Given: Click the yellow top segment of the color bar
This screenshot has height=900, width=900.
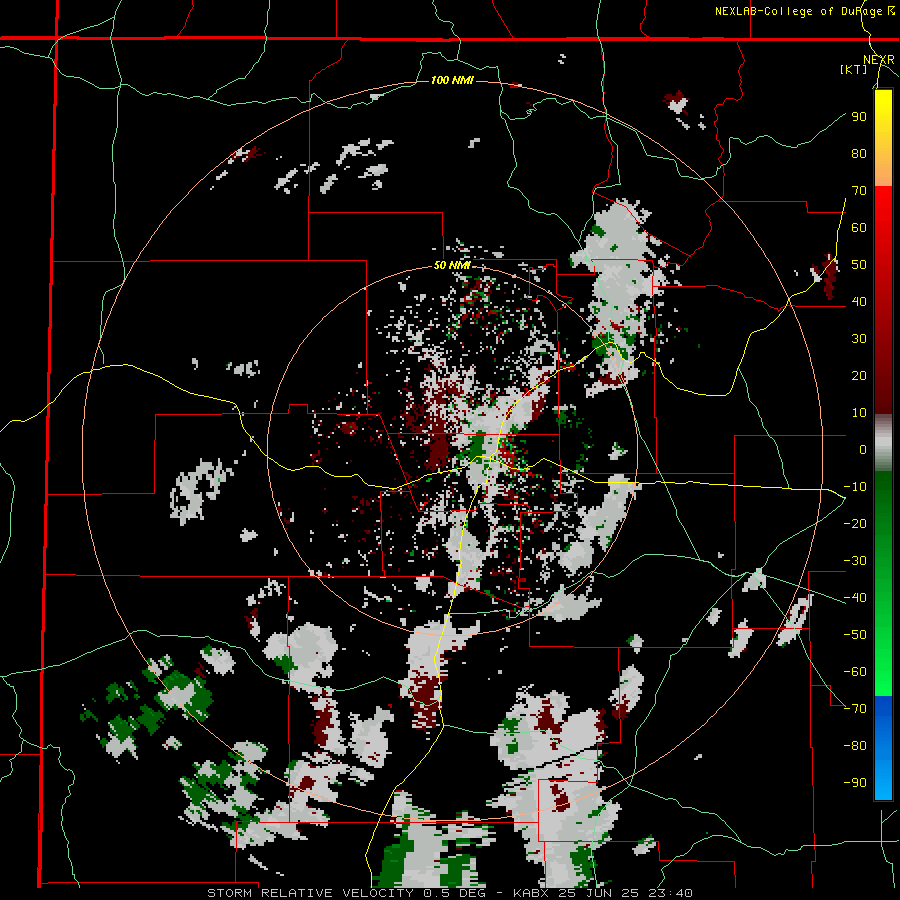Looking at the screenshot, I should pos(883,138).
